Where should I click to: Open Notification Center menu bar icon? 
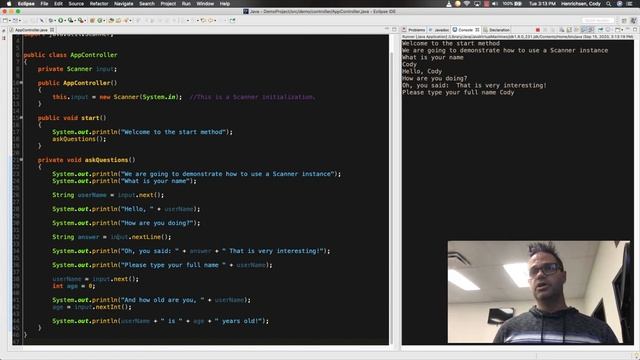pos(629,4)
